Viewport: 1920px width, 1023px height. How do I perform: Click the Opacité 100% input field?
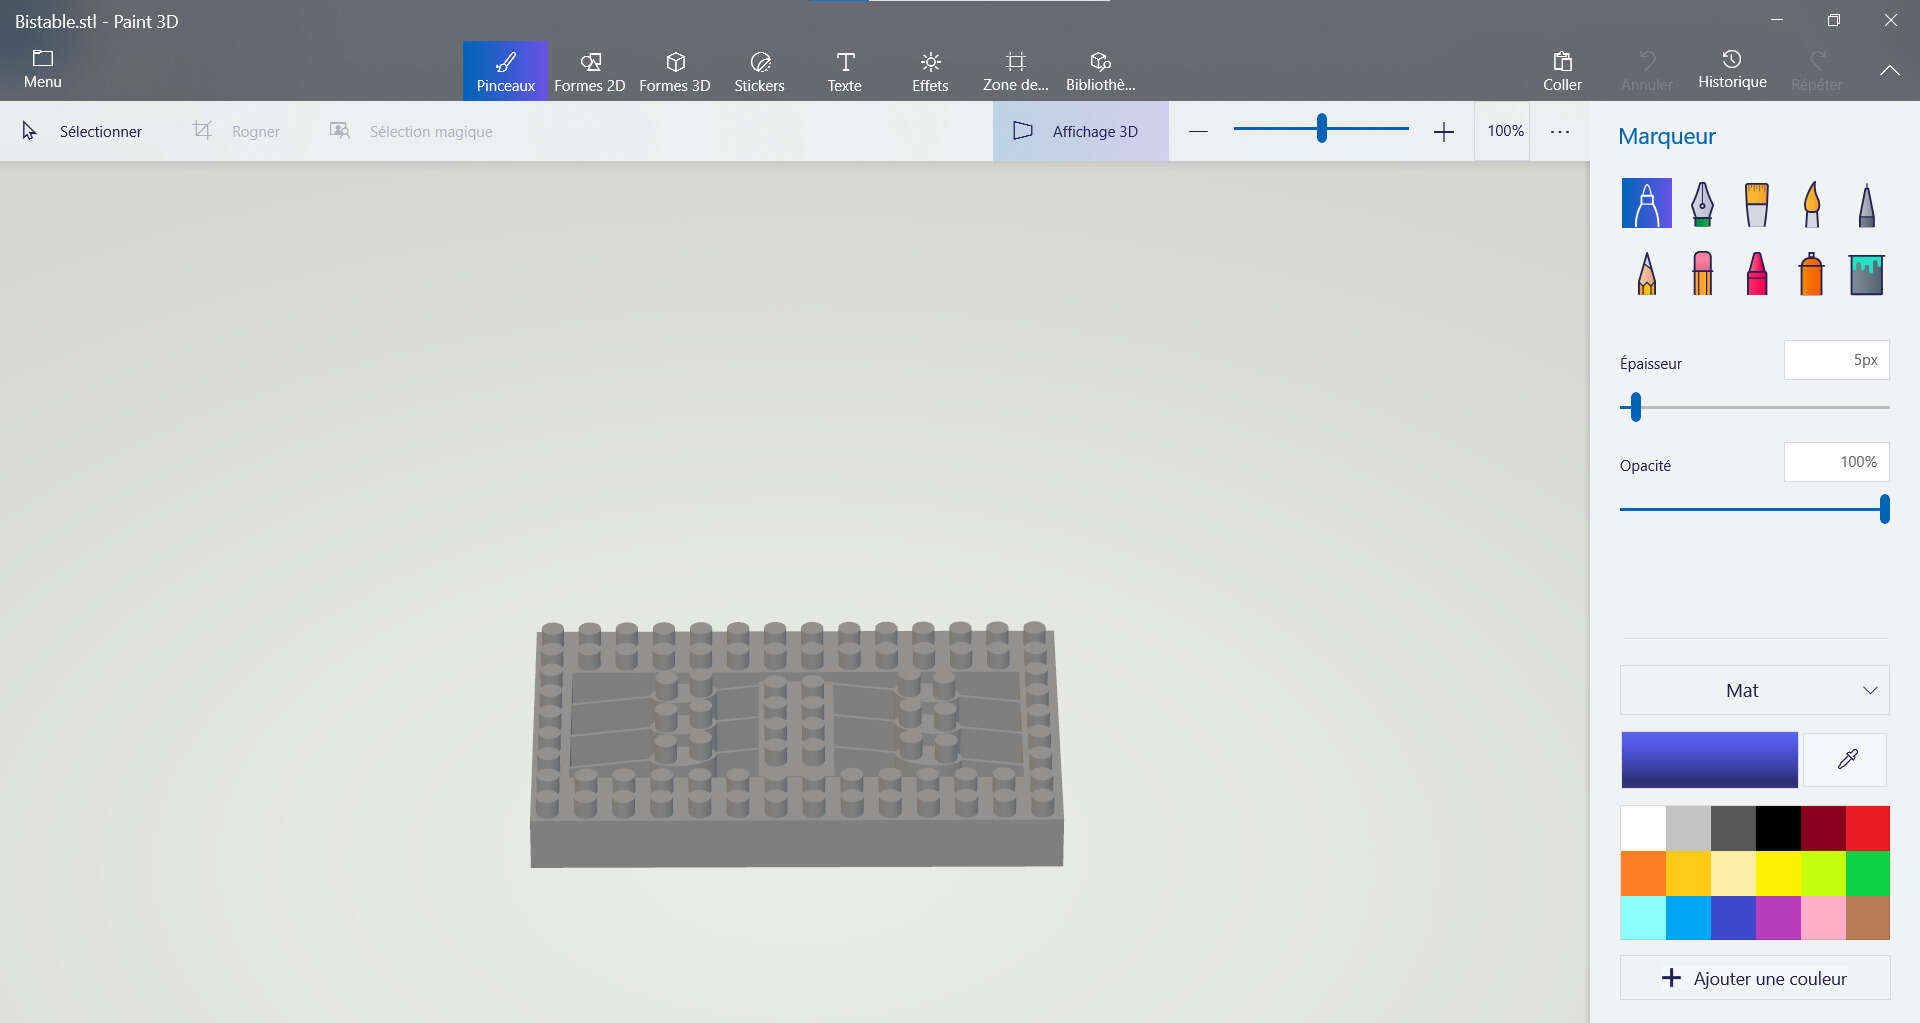[1836, 462]
